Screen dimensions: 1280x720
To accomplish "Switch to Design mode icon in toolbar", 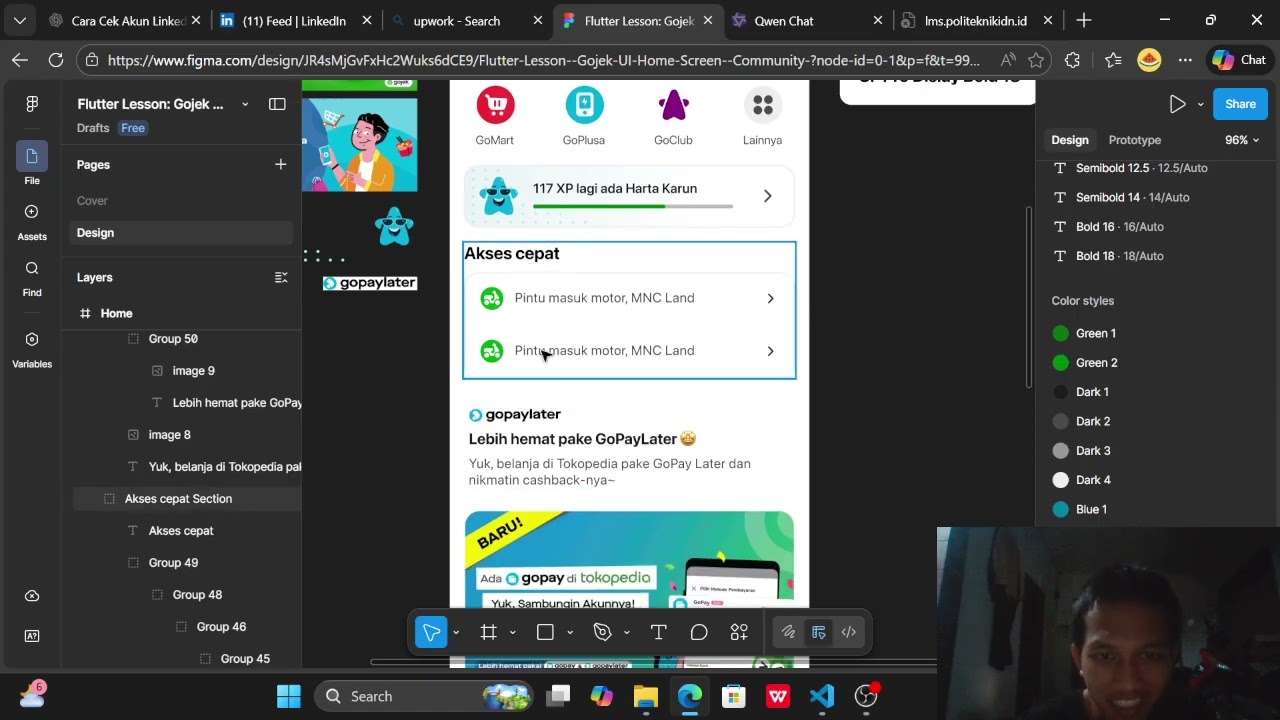I will pyautogui.click(x=818, y=632).
